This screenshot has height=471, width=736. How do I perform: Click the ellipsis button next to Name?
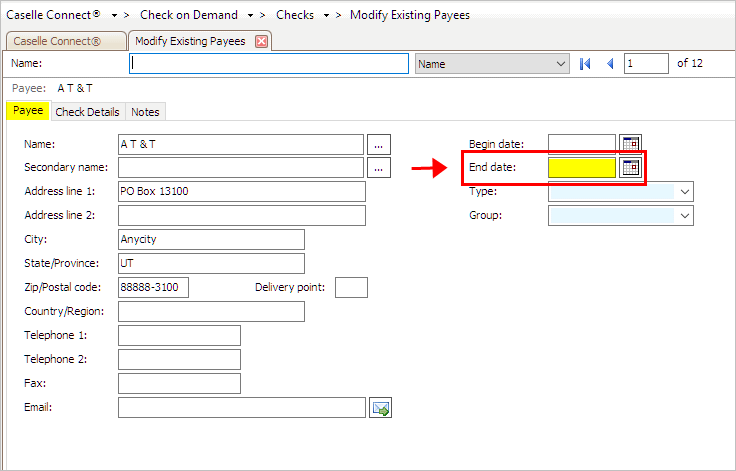[x=377, y=144]
